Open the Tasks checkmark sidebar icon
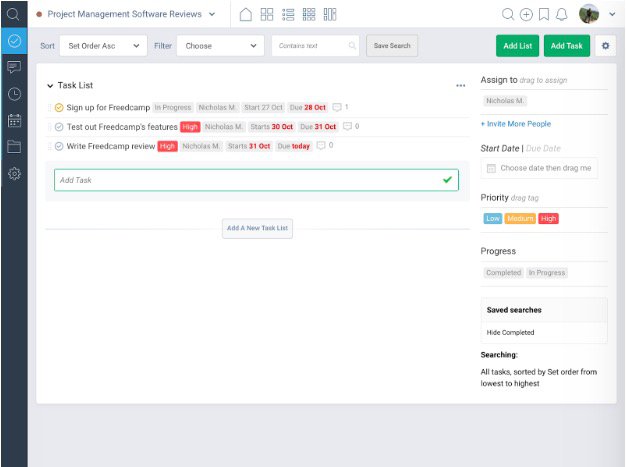This screenshot has height=467, width=626. [14, 41]
